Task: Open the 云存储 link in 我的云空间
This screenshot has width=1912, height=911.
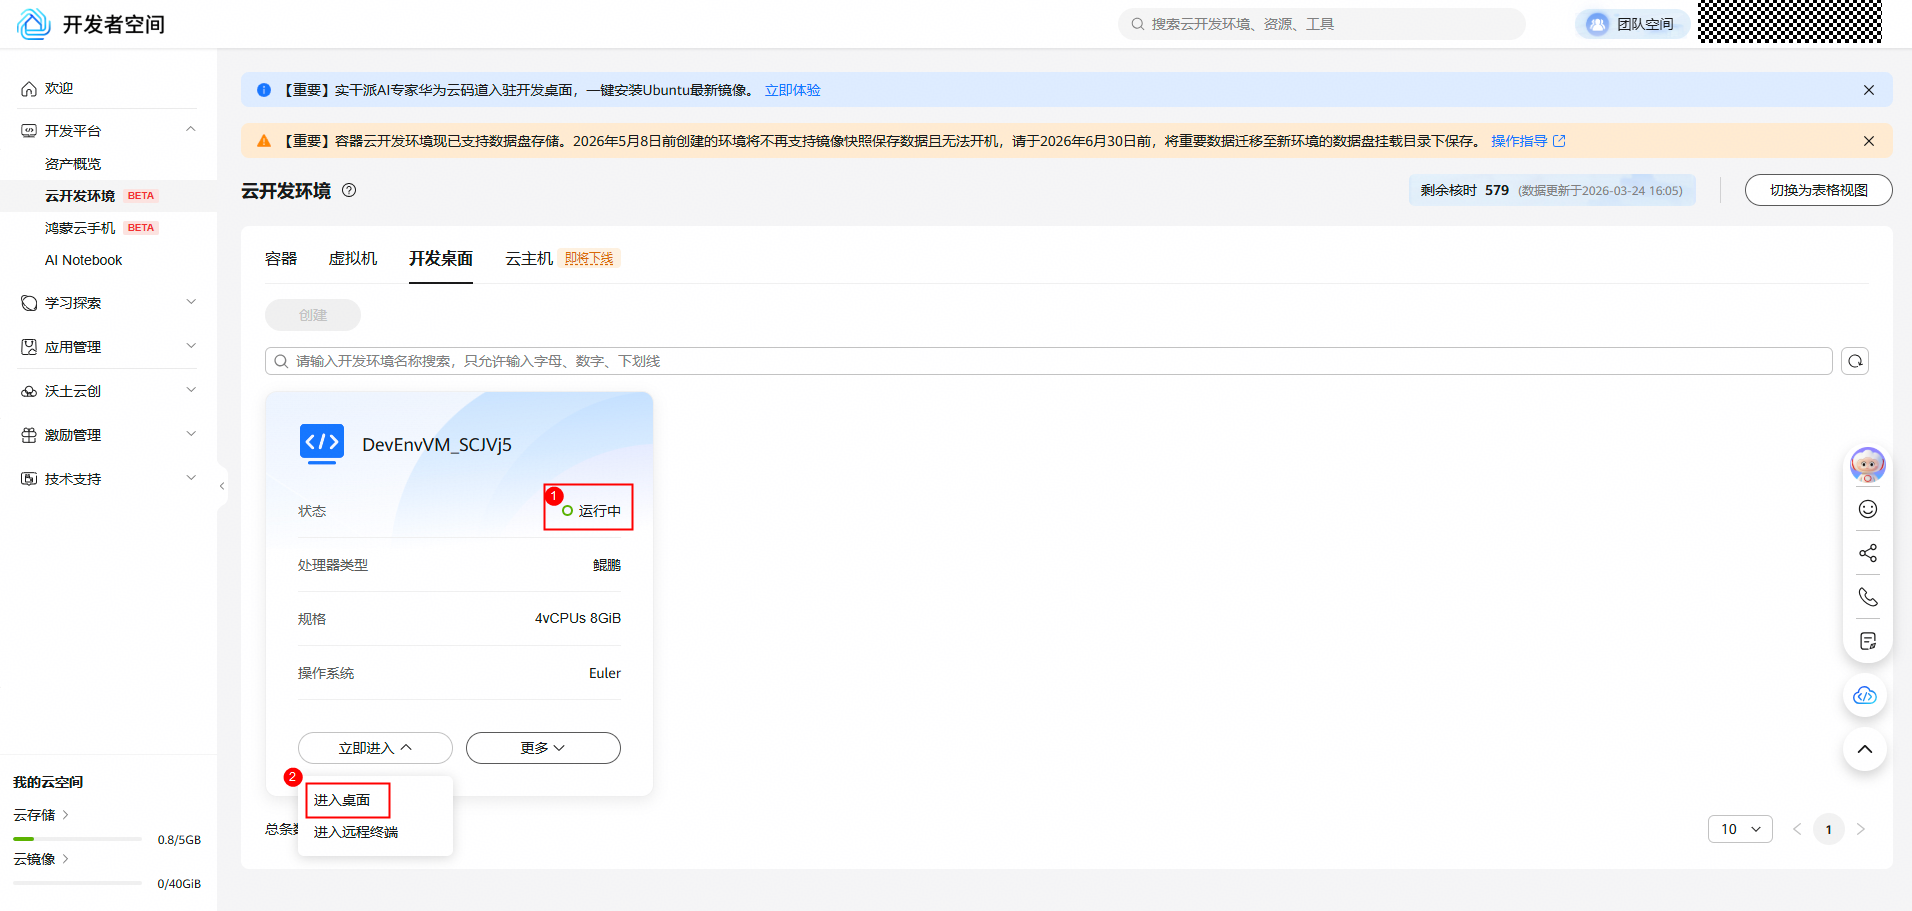Action: (41, 815)
